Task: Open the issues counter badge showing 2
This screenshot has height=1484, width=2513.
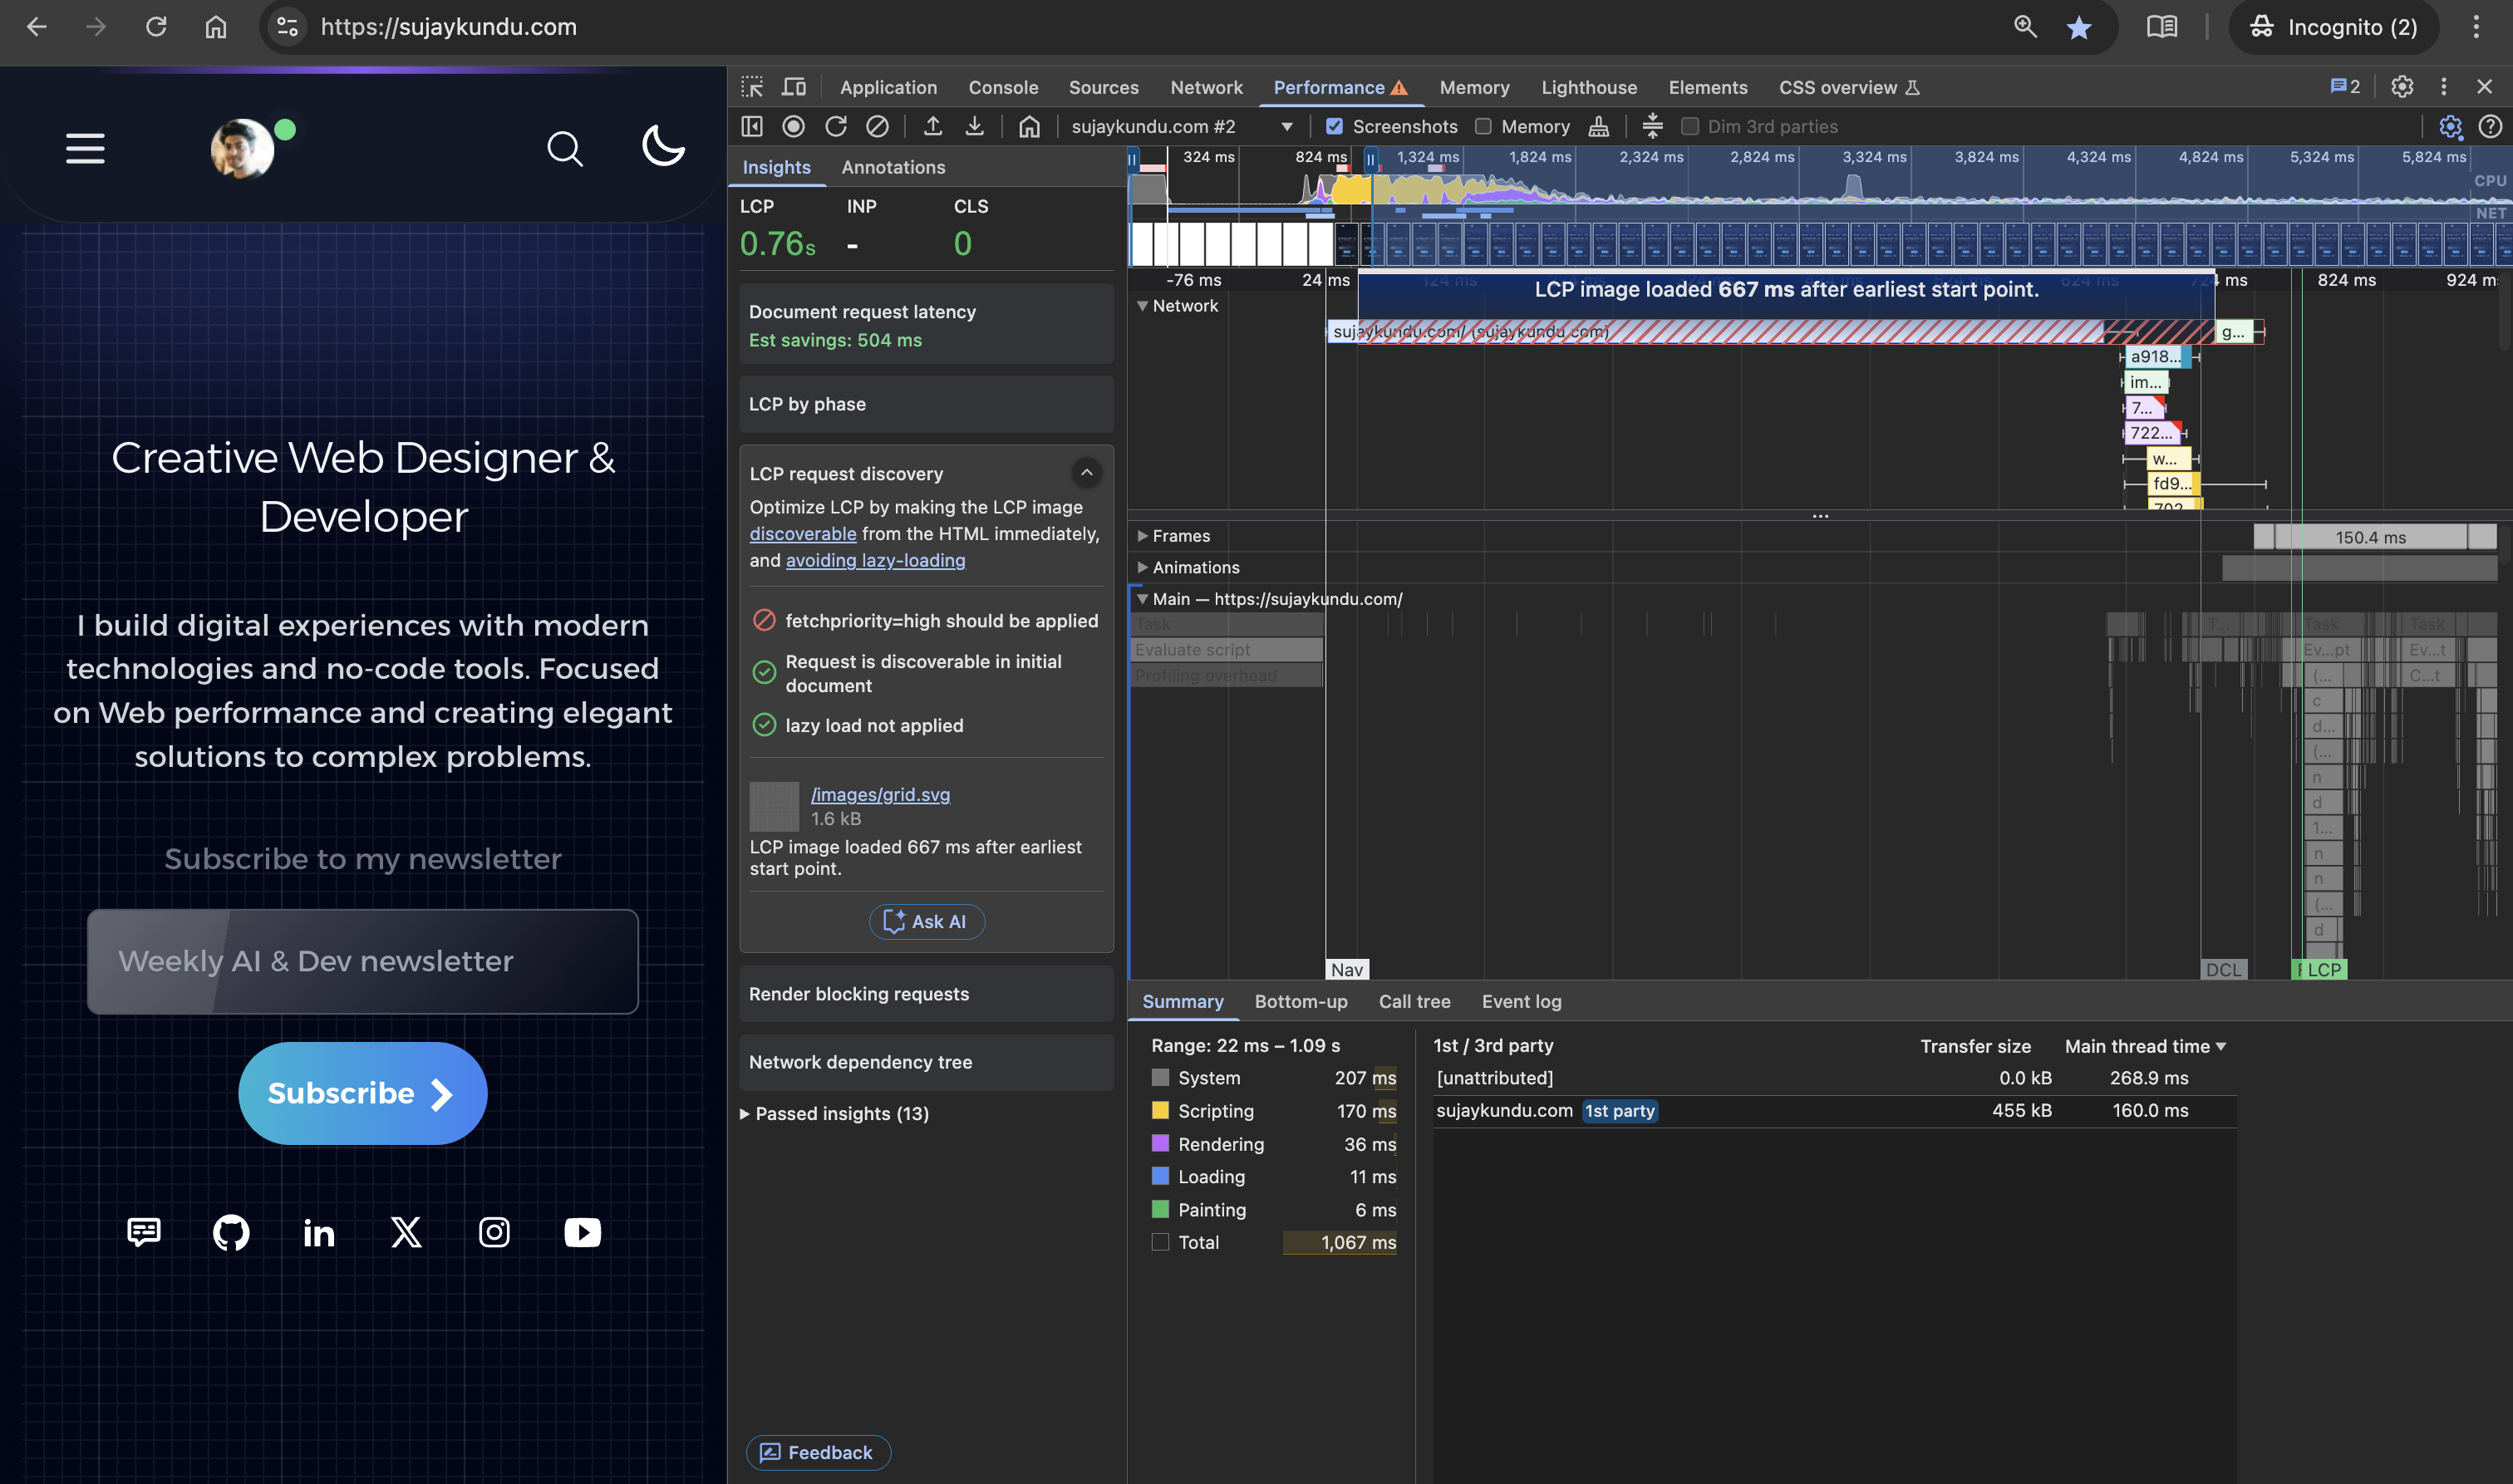Action: pyautogui.click(x=2345, y=87)
